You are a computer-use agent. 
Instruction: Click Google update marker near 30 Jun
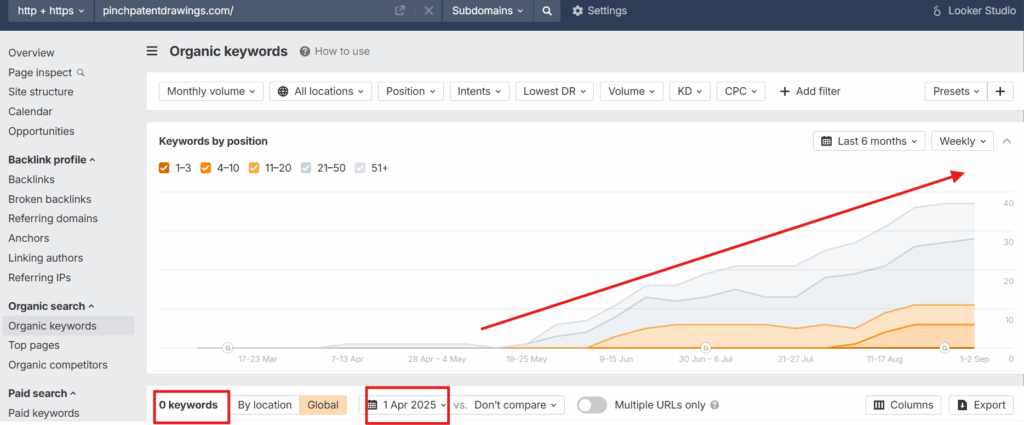[705, 348]
